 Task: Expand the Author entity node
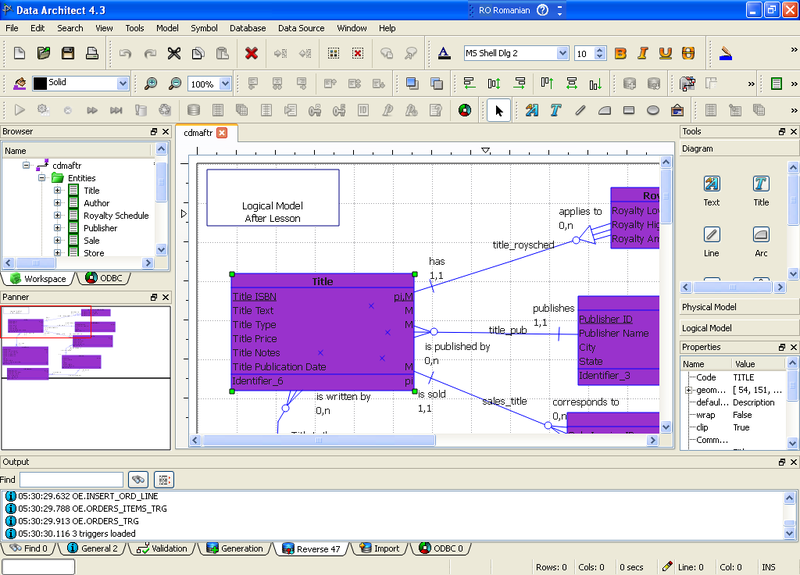(57, 203)
